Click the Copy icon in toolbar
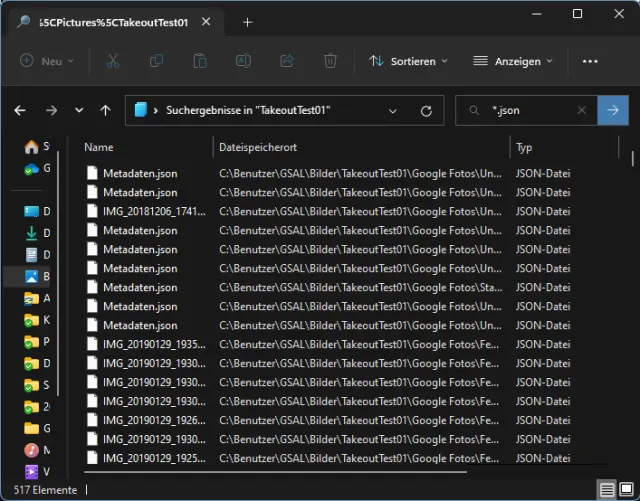 pyautogui.click(x=156, y=61)
